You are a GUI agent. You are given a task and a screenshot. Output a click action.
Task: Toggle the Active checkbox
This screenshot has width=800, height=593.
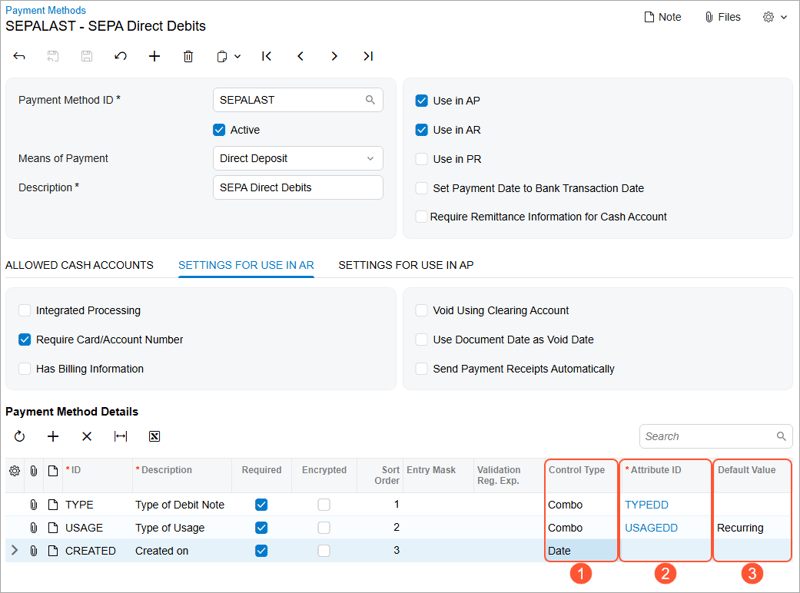click(x=219, y=130)
